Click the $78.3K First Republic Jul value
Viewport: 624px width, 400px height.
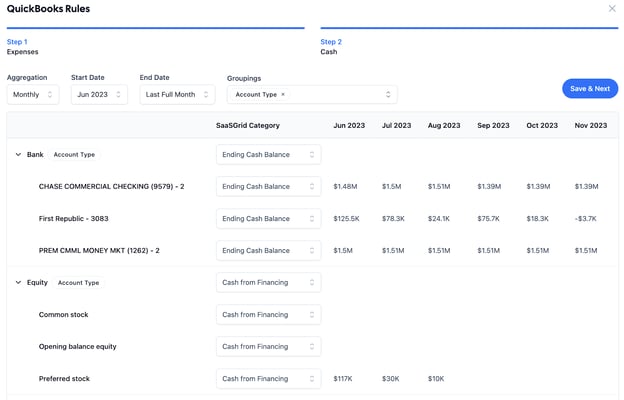[393, 219]
